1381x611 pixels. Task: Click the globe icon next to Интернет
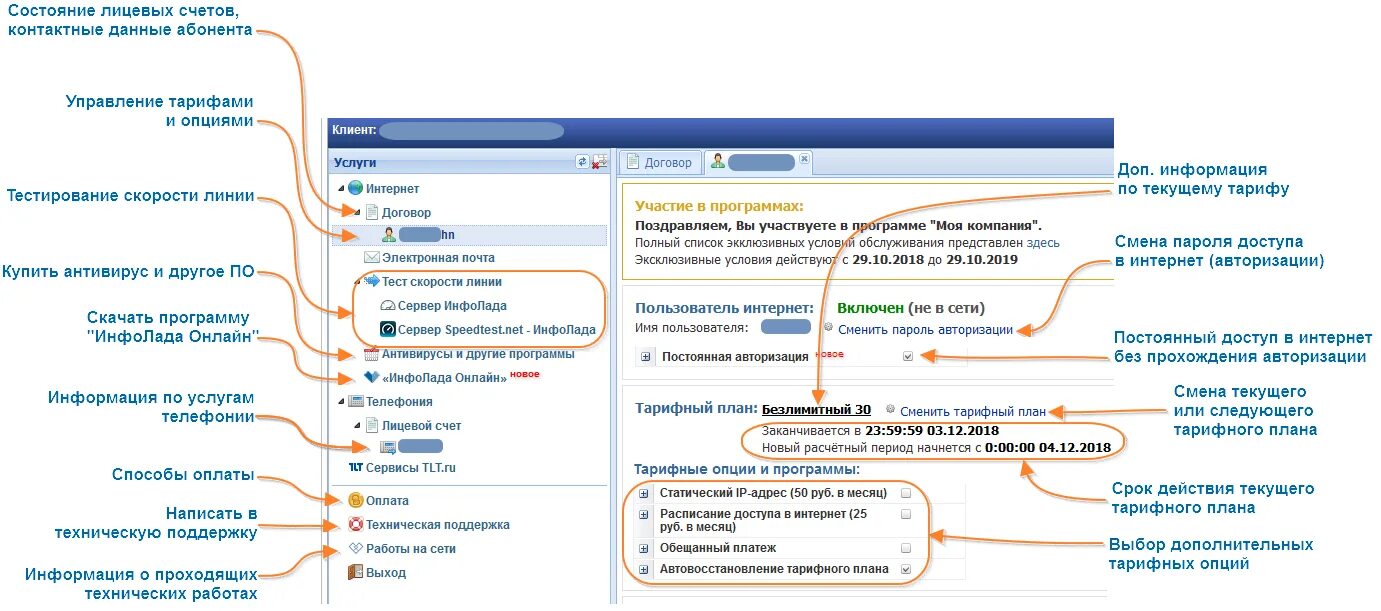[x=355, y=188]
